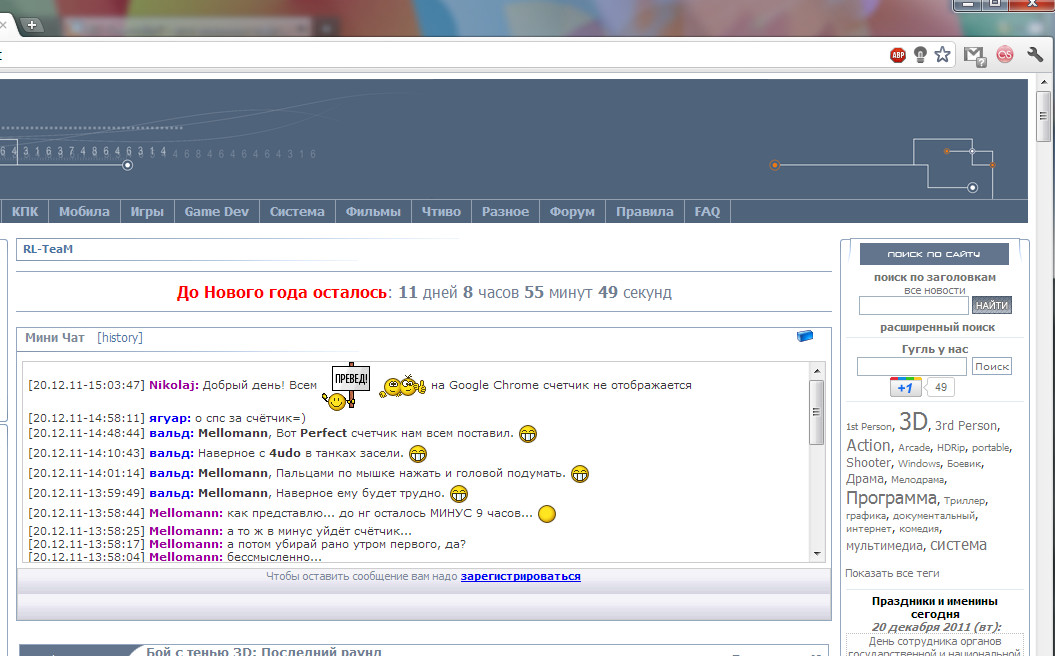Click the 3rd Person tag
This screenshot has width=1055, height=656.
click(966, 426)
